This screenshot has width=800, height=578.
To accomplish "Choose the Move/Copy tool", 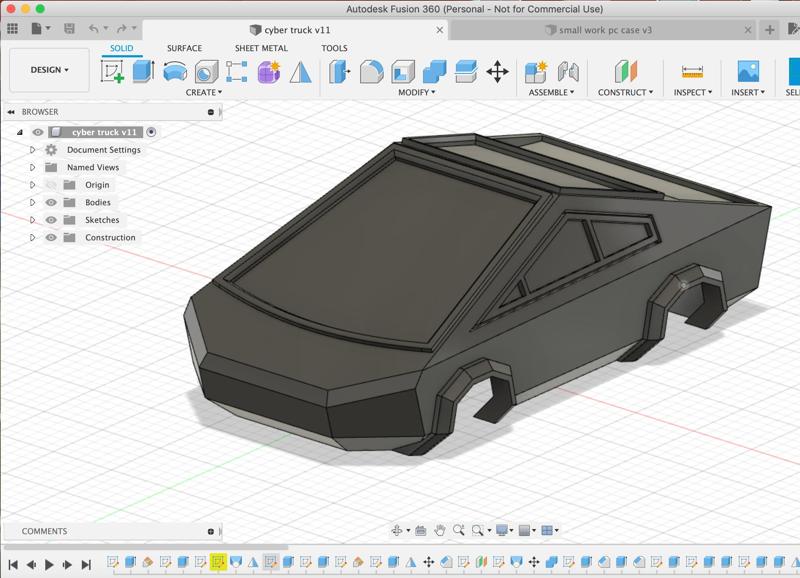I will [497, 71].
